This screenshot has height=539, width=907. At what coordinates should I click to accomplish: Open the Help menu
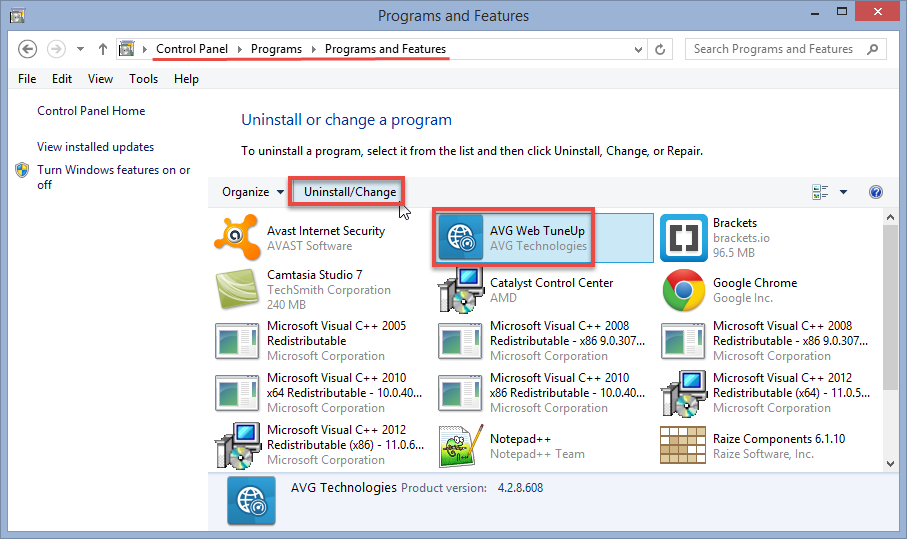(x=186, y=79)
